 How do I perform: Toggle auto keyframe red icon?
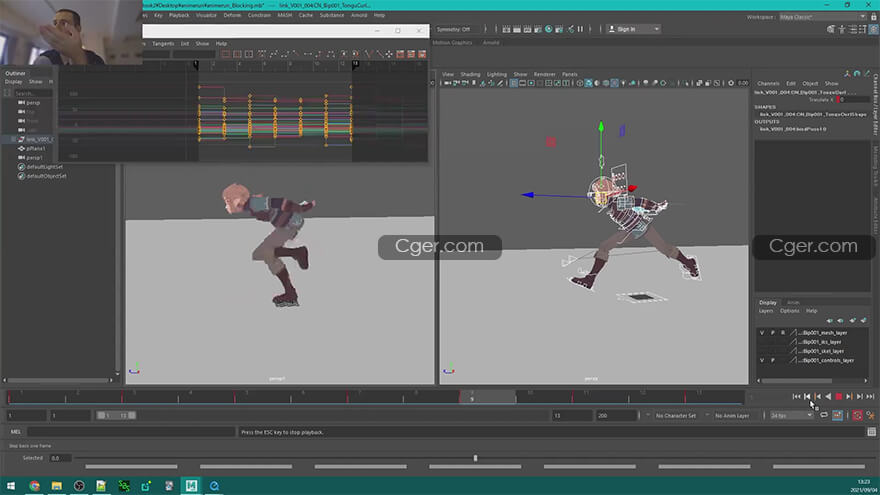(x=858, y=415)
